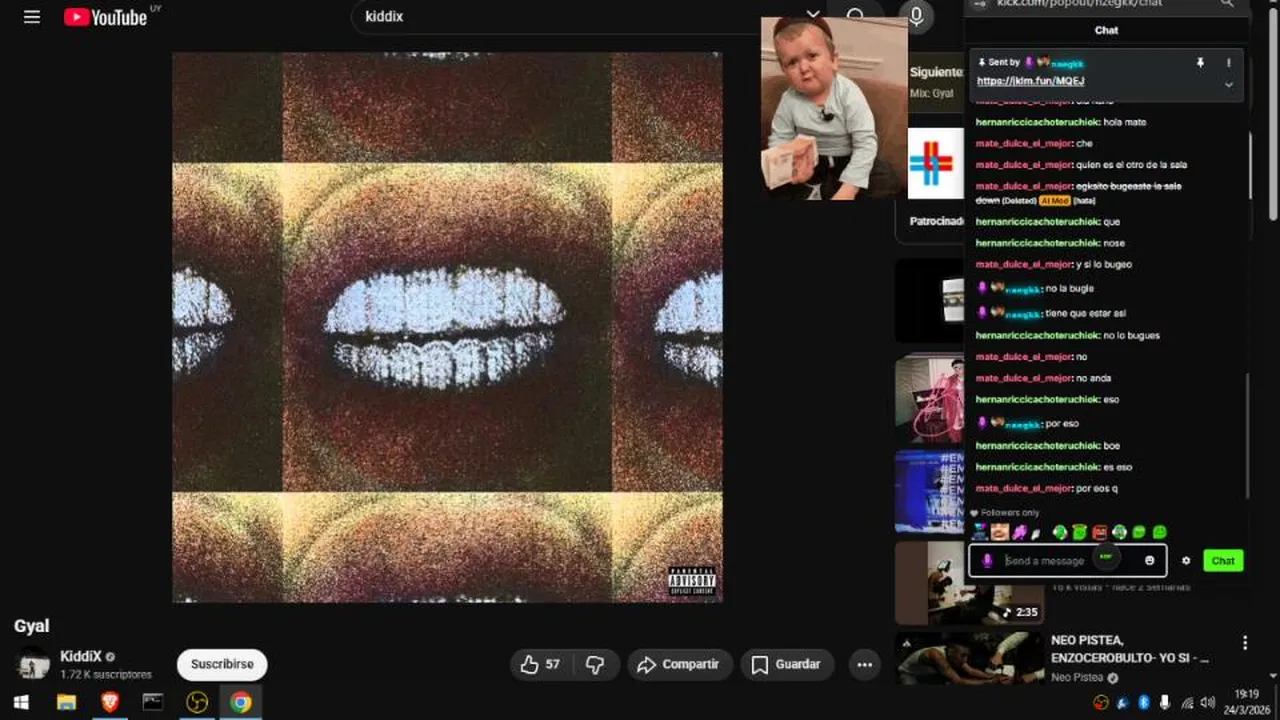Open the KiddiX channel name link
Viewport: 1280px width, 720px height.
tap(81, 656)
